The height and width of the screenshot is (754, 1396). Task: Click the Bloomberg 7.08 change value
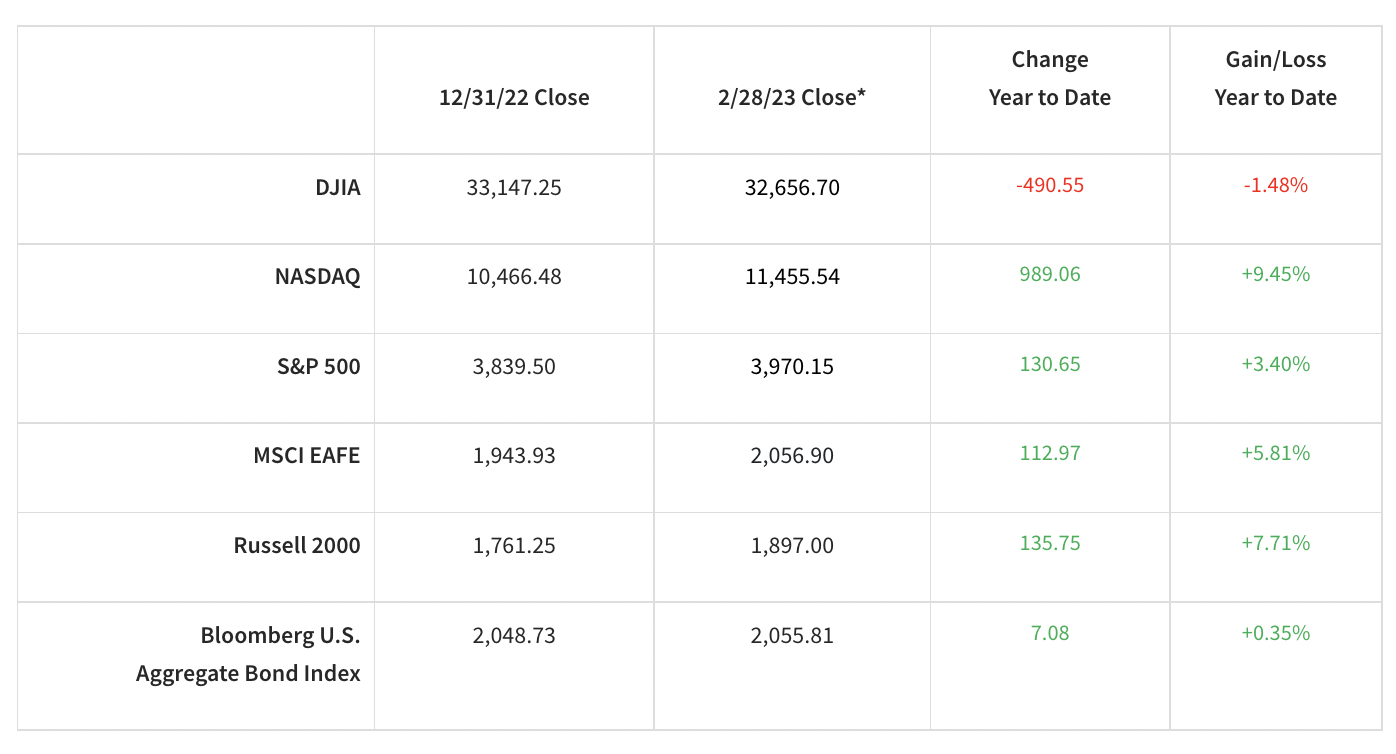coord(1050,633)
